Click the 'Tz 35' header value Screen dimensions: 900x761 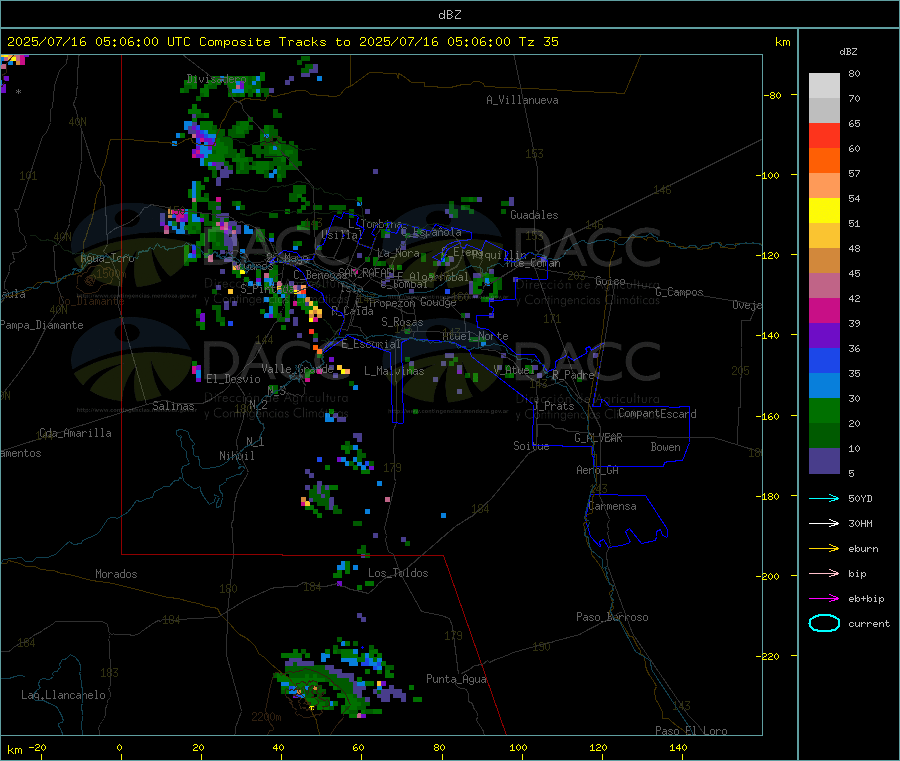click(x=538, y=42)
